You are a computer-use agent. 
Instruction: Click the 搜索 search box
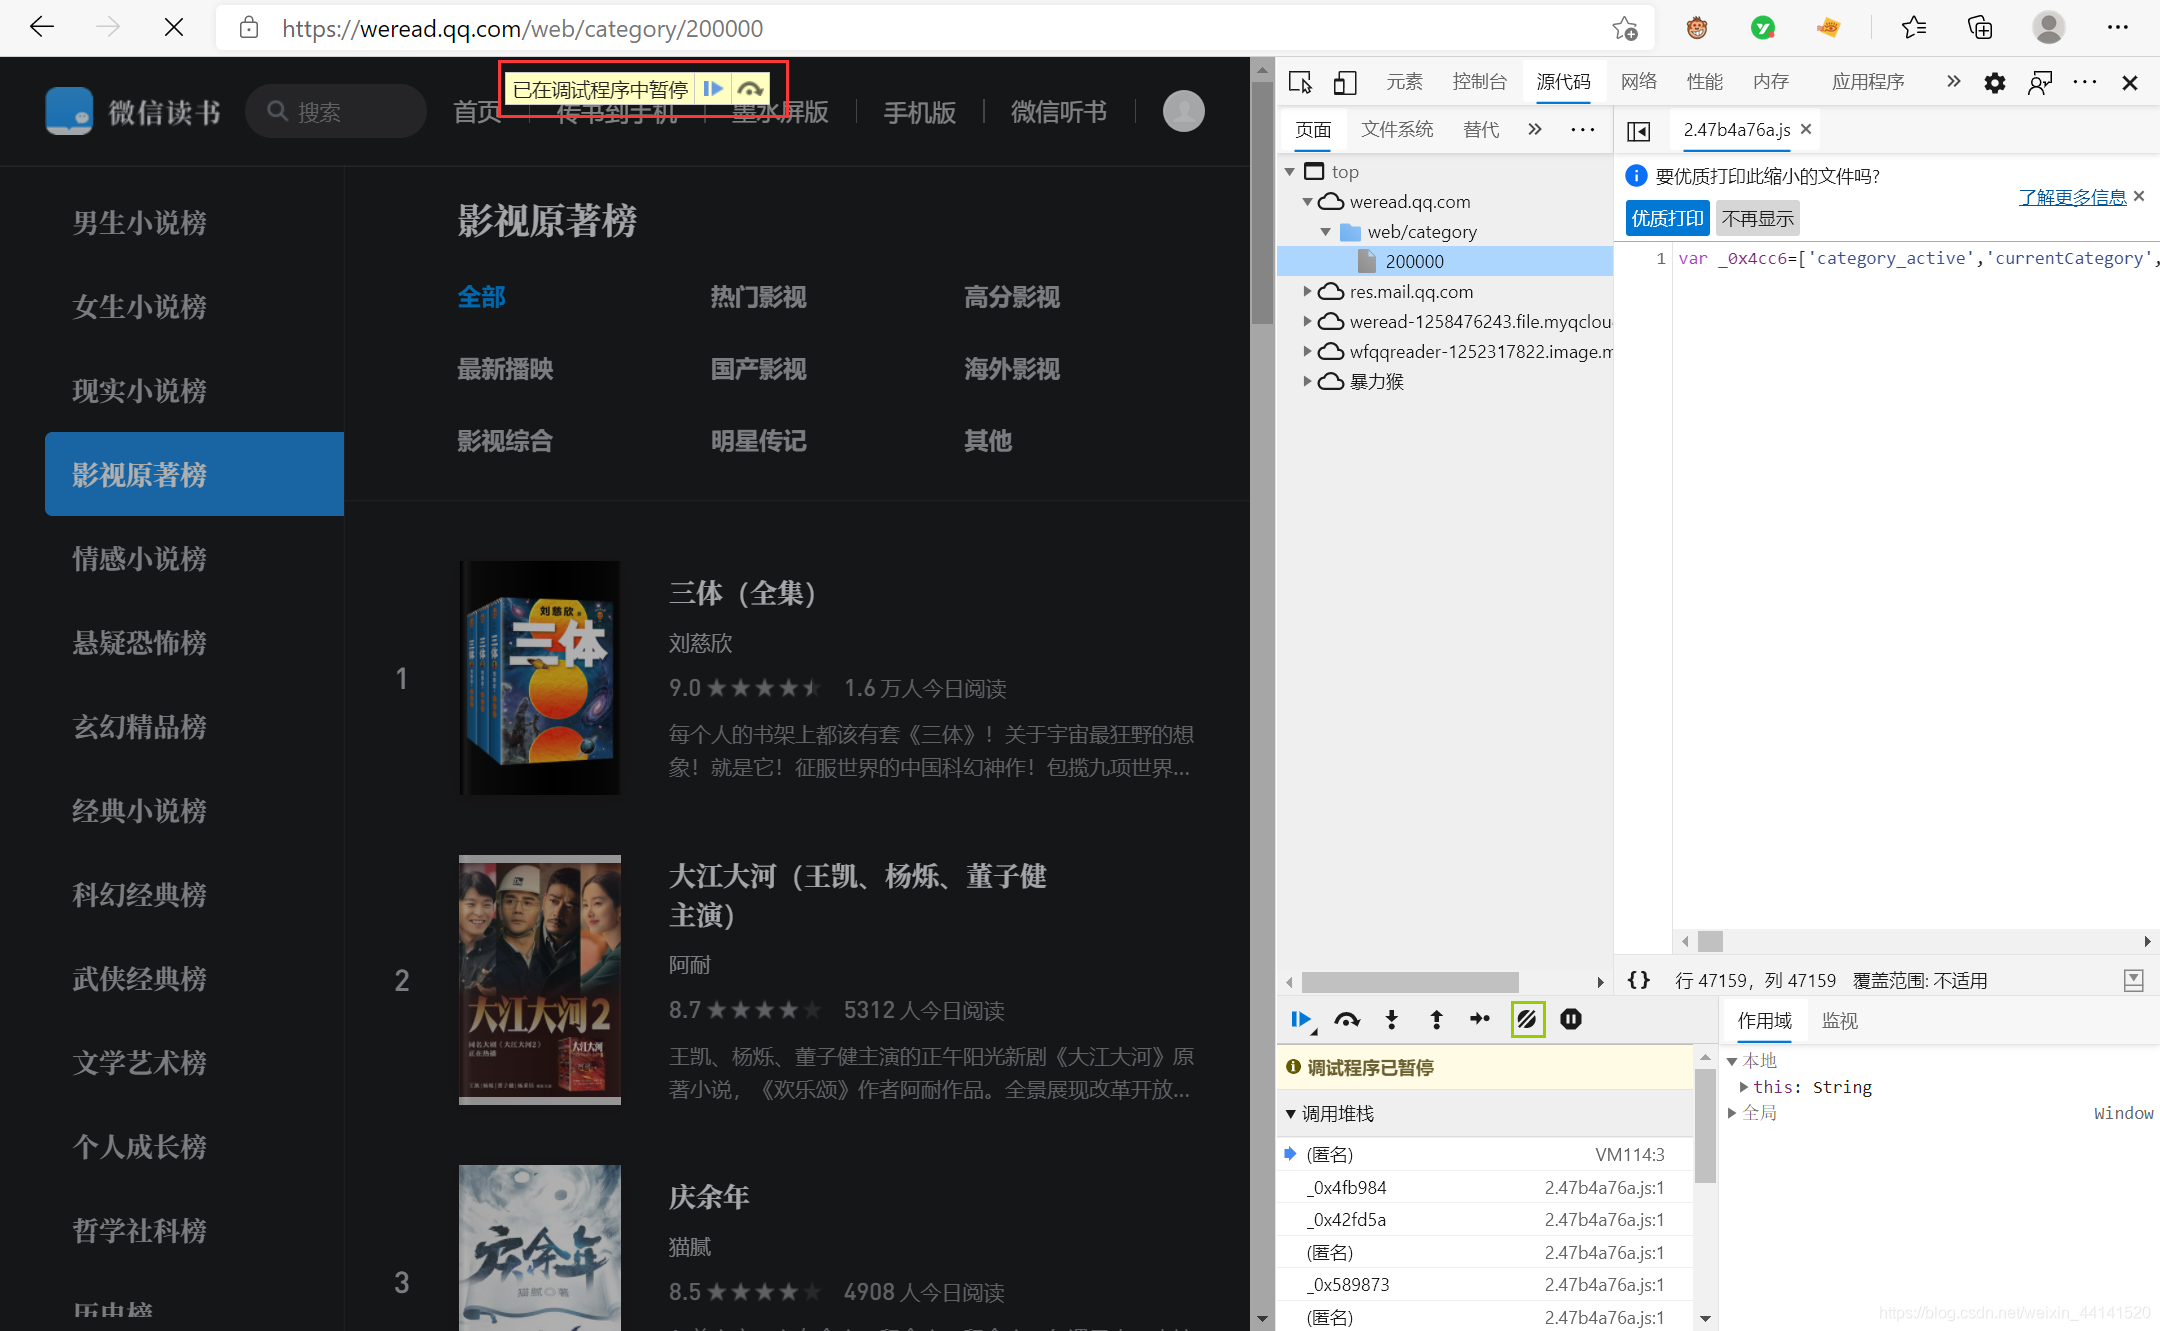[336, 111]
